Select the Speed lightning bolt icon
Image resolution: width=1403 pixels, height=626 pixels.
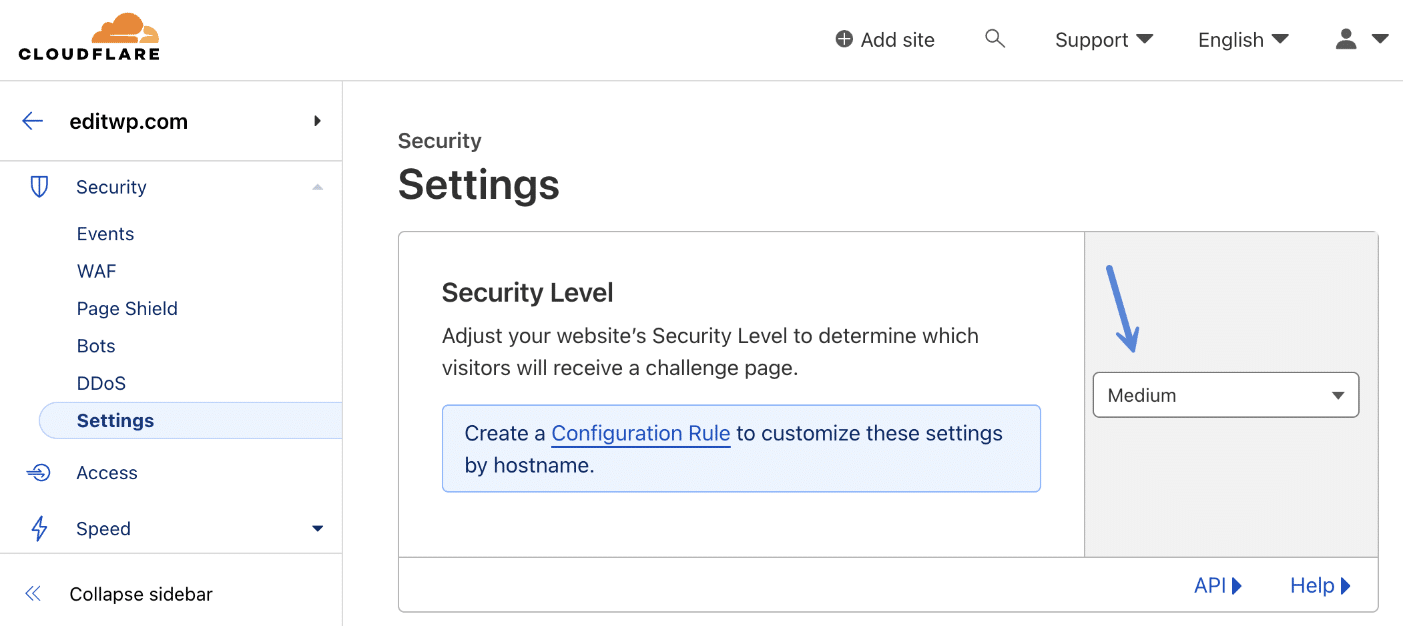pyautogui.click(x=38, y=528)
